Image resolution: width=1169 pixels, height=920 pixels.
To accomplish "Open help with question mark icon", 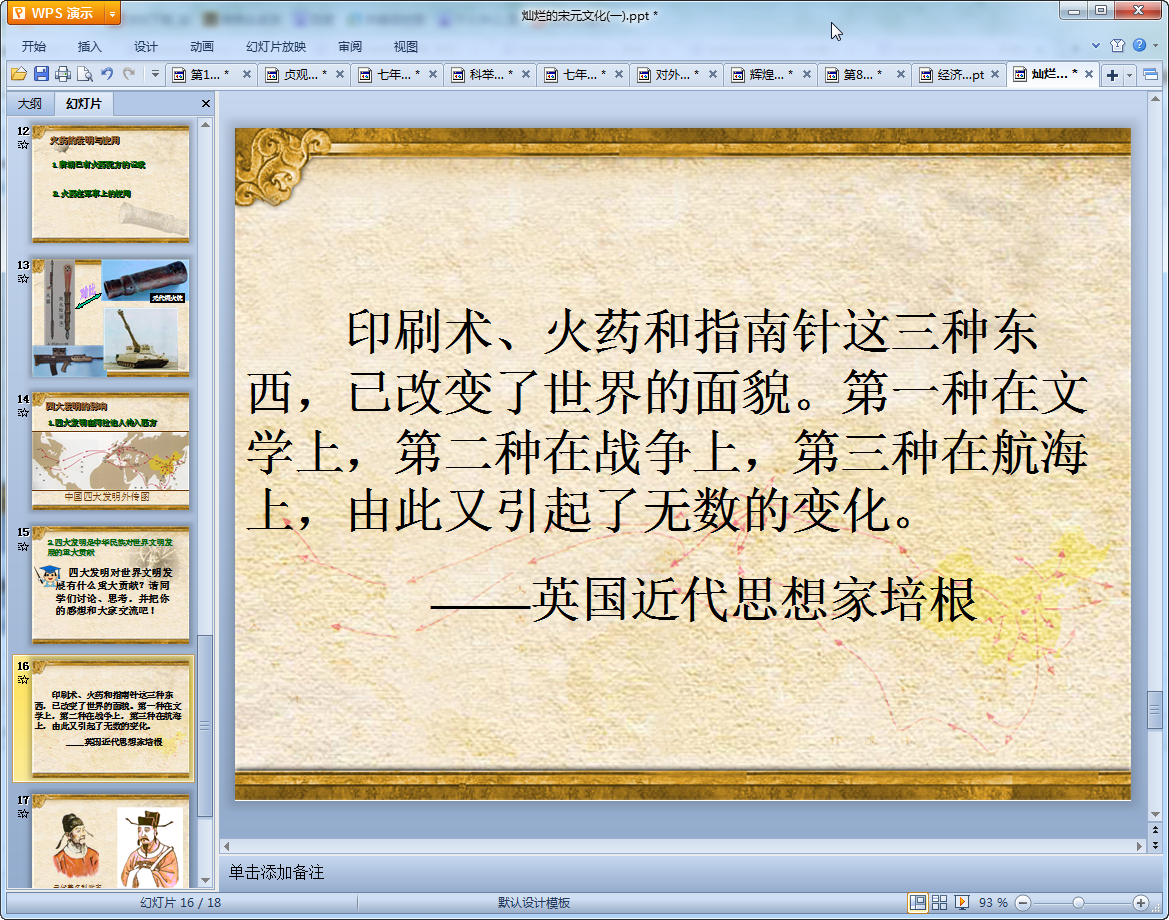I will point(1139,45).
